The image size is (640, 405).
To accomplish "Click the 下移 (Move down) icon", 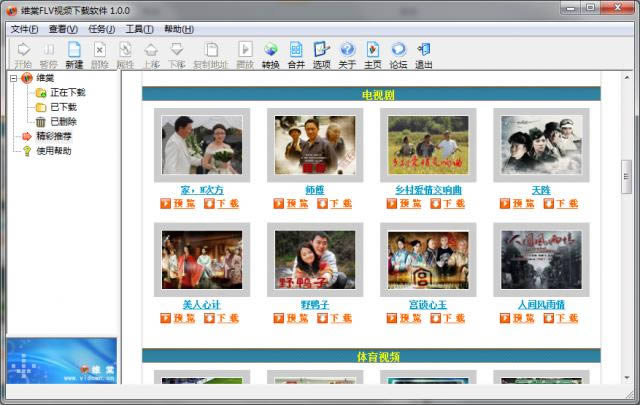I will coord(177,55).
